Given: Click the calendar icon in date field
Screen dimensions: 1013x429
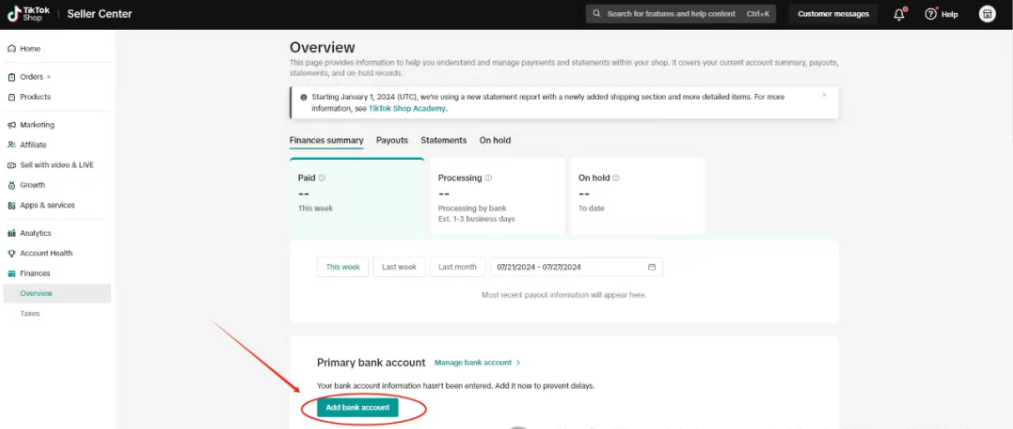Looking at the screenshot, I should [x=652, y=267].
